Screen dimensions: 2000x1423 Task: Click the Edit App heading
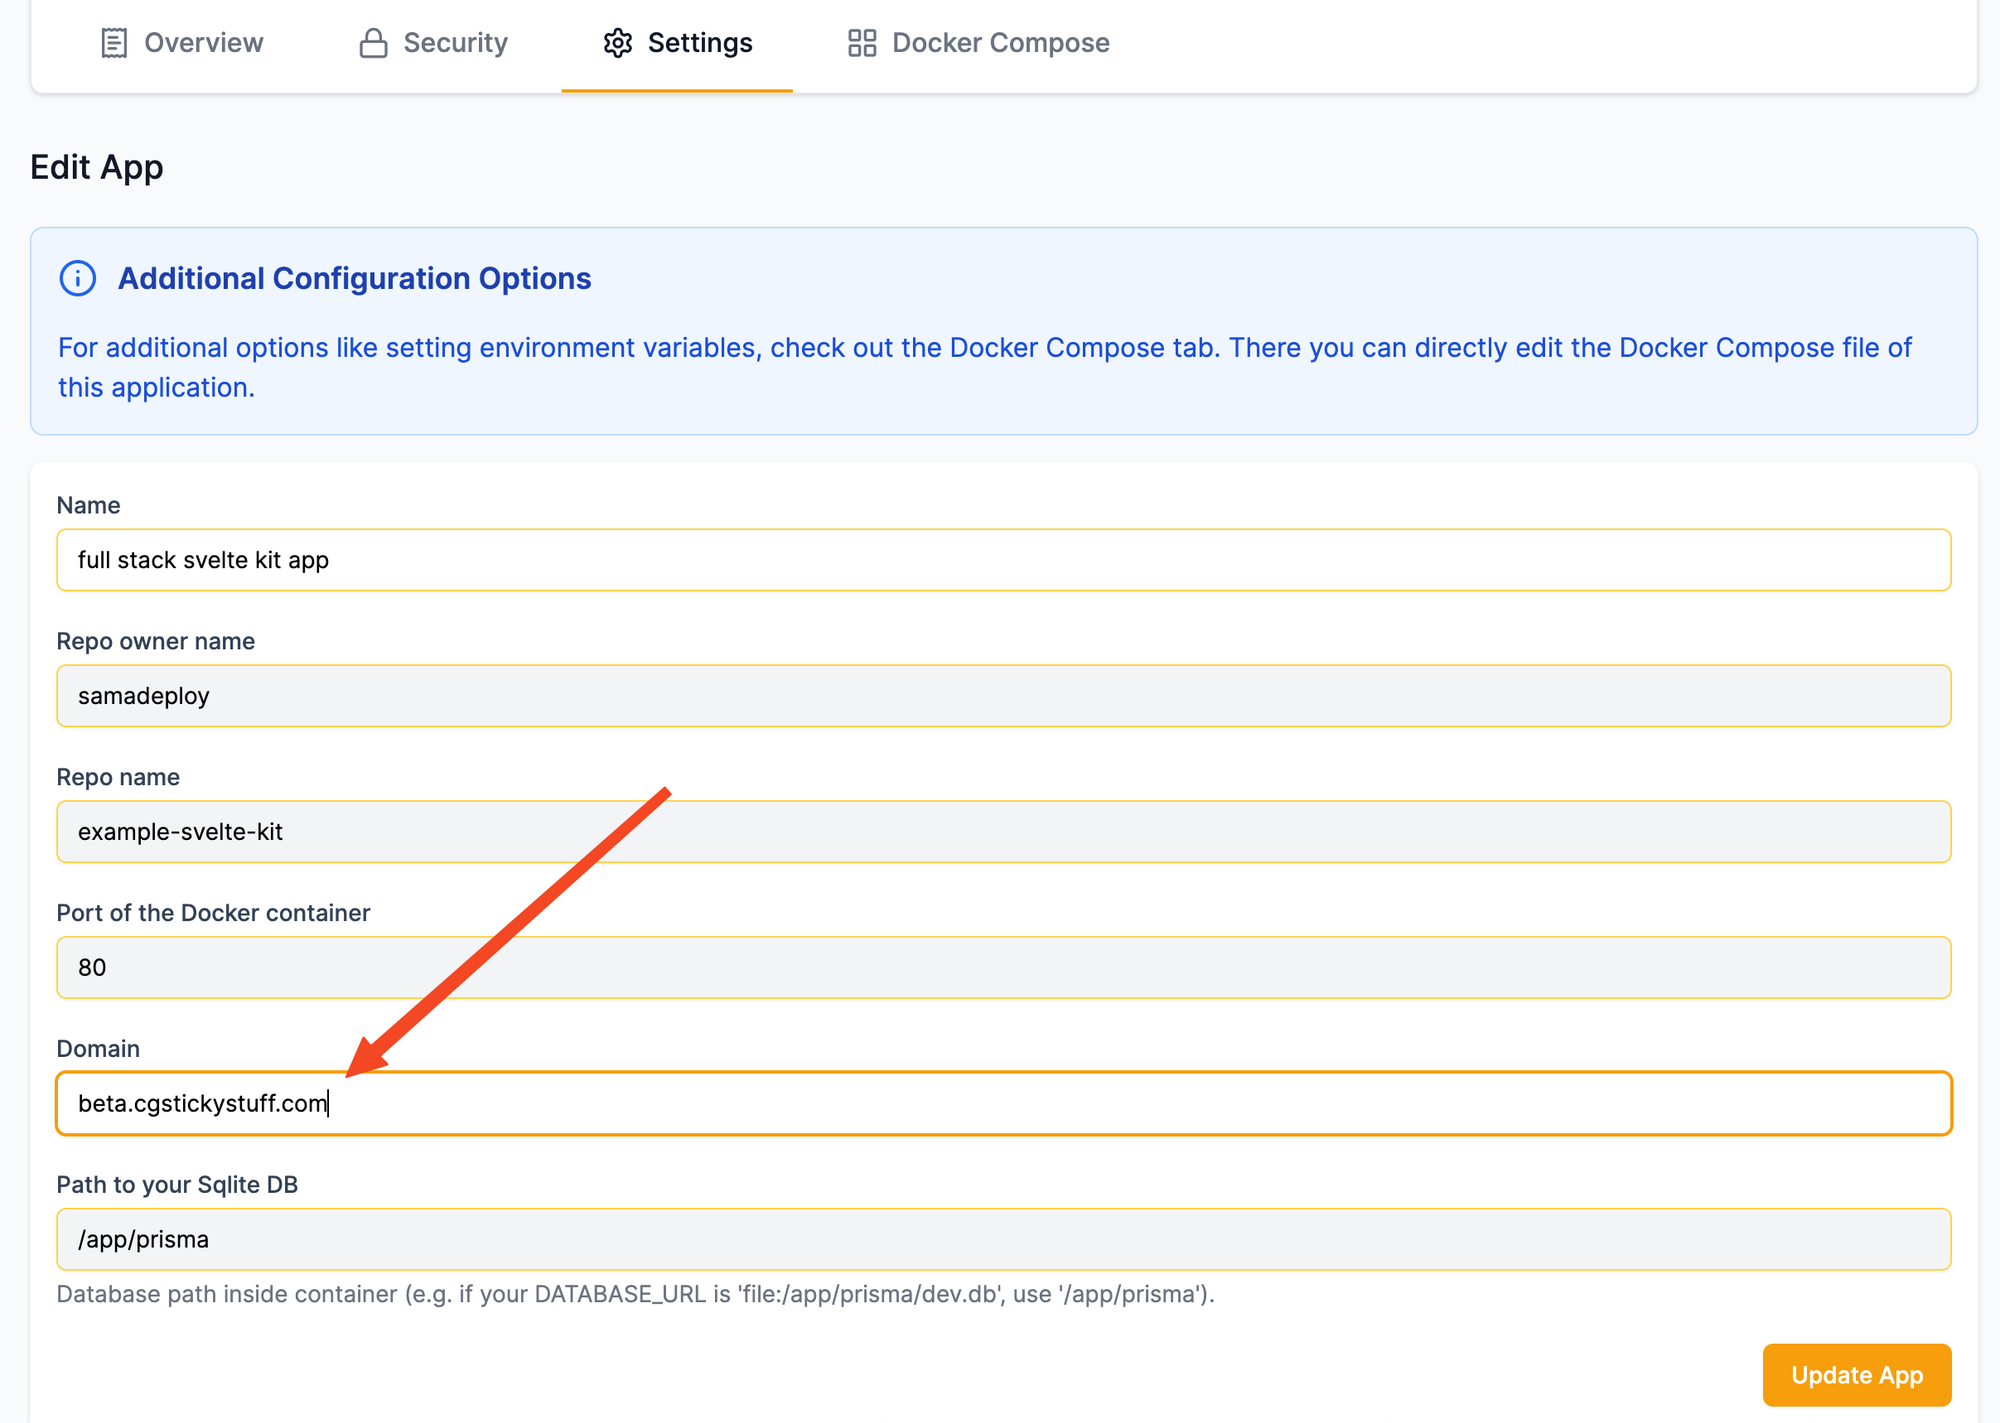click(97, 167)
